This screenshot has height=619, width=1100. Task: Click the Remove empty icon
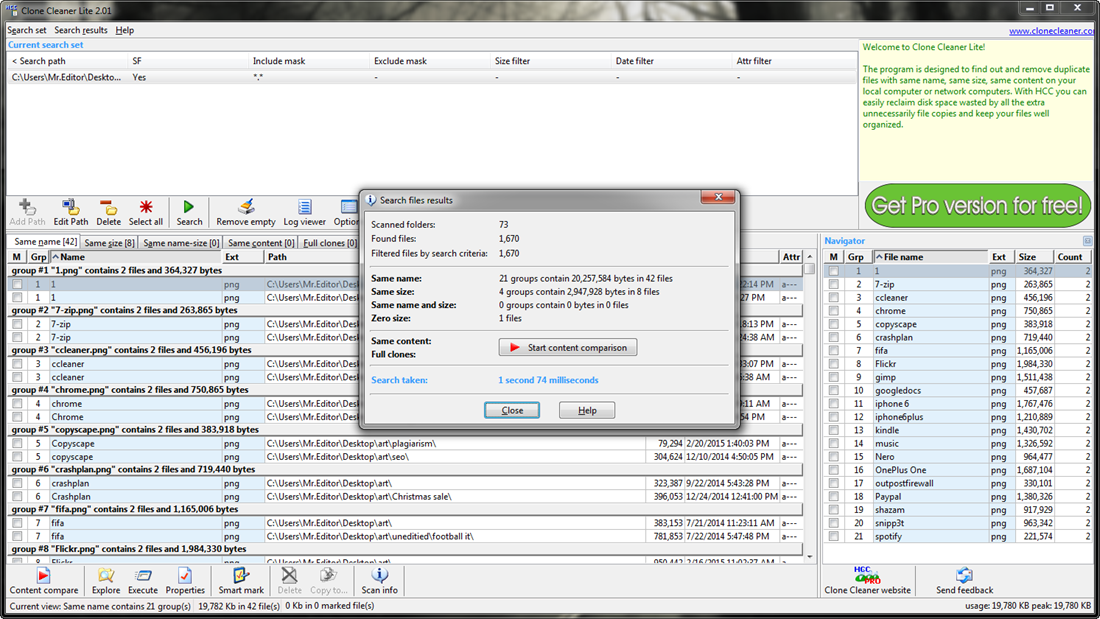(x=246, y=207)
